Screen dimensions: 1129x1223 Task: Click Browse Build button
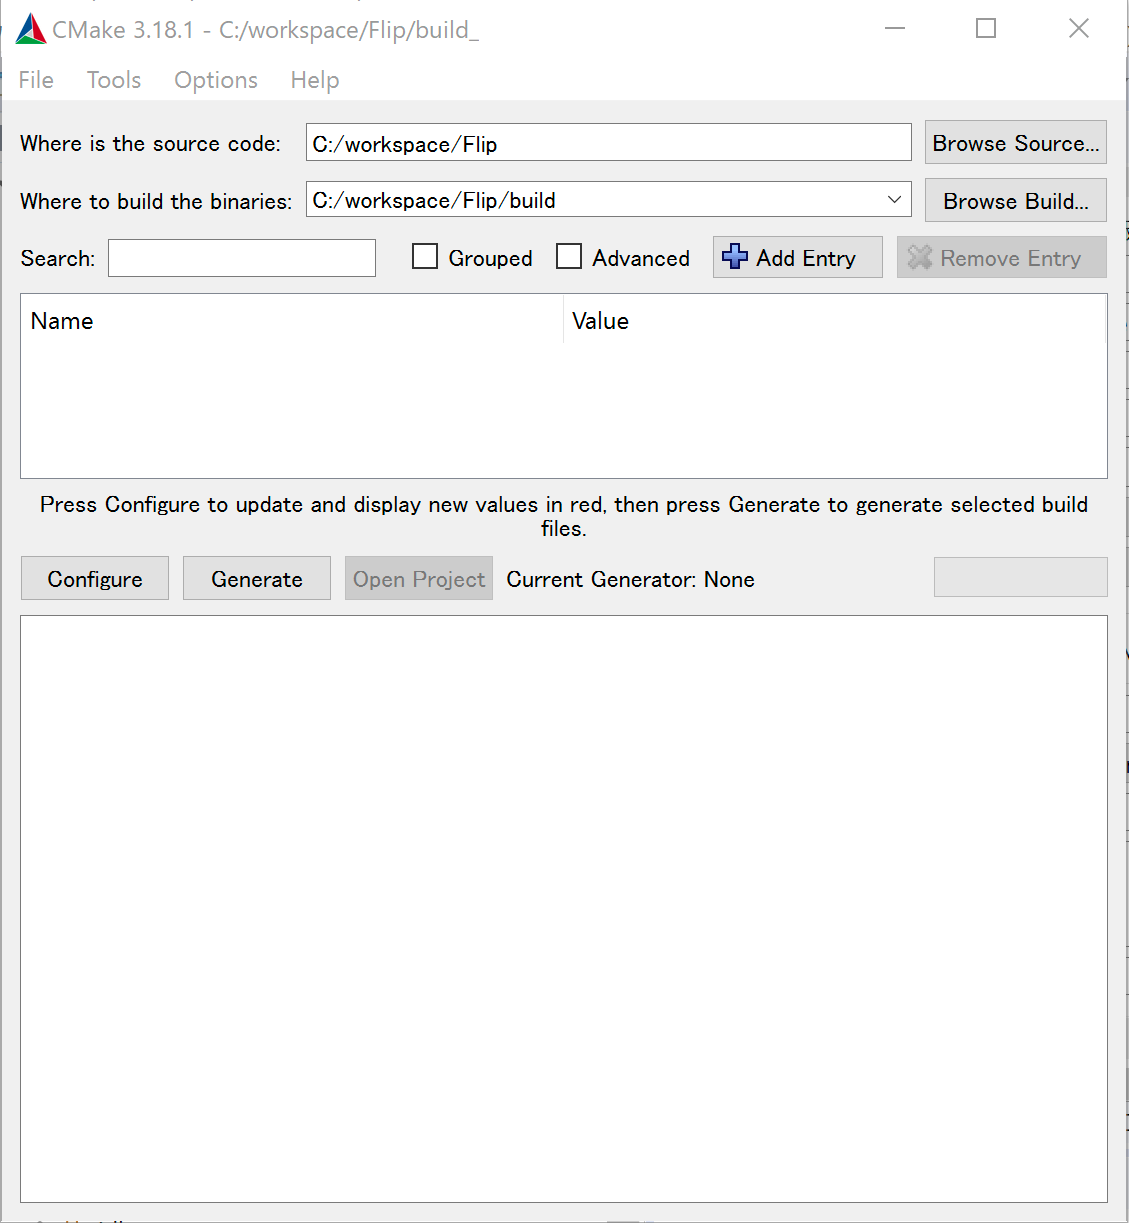point(1015,201)
